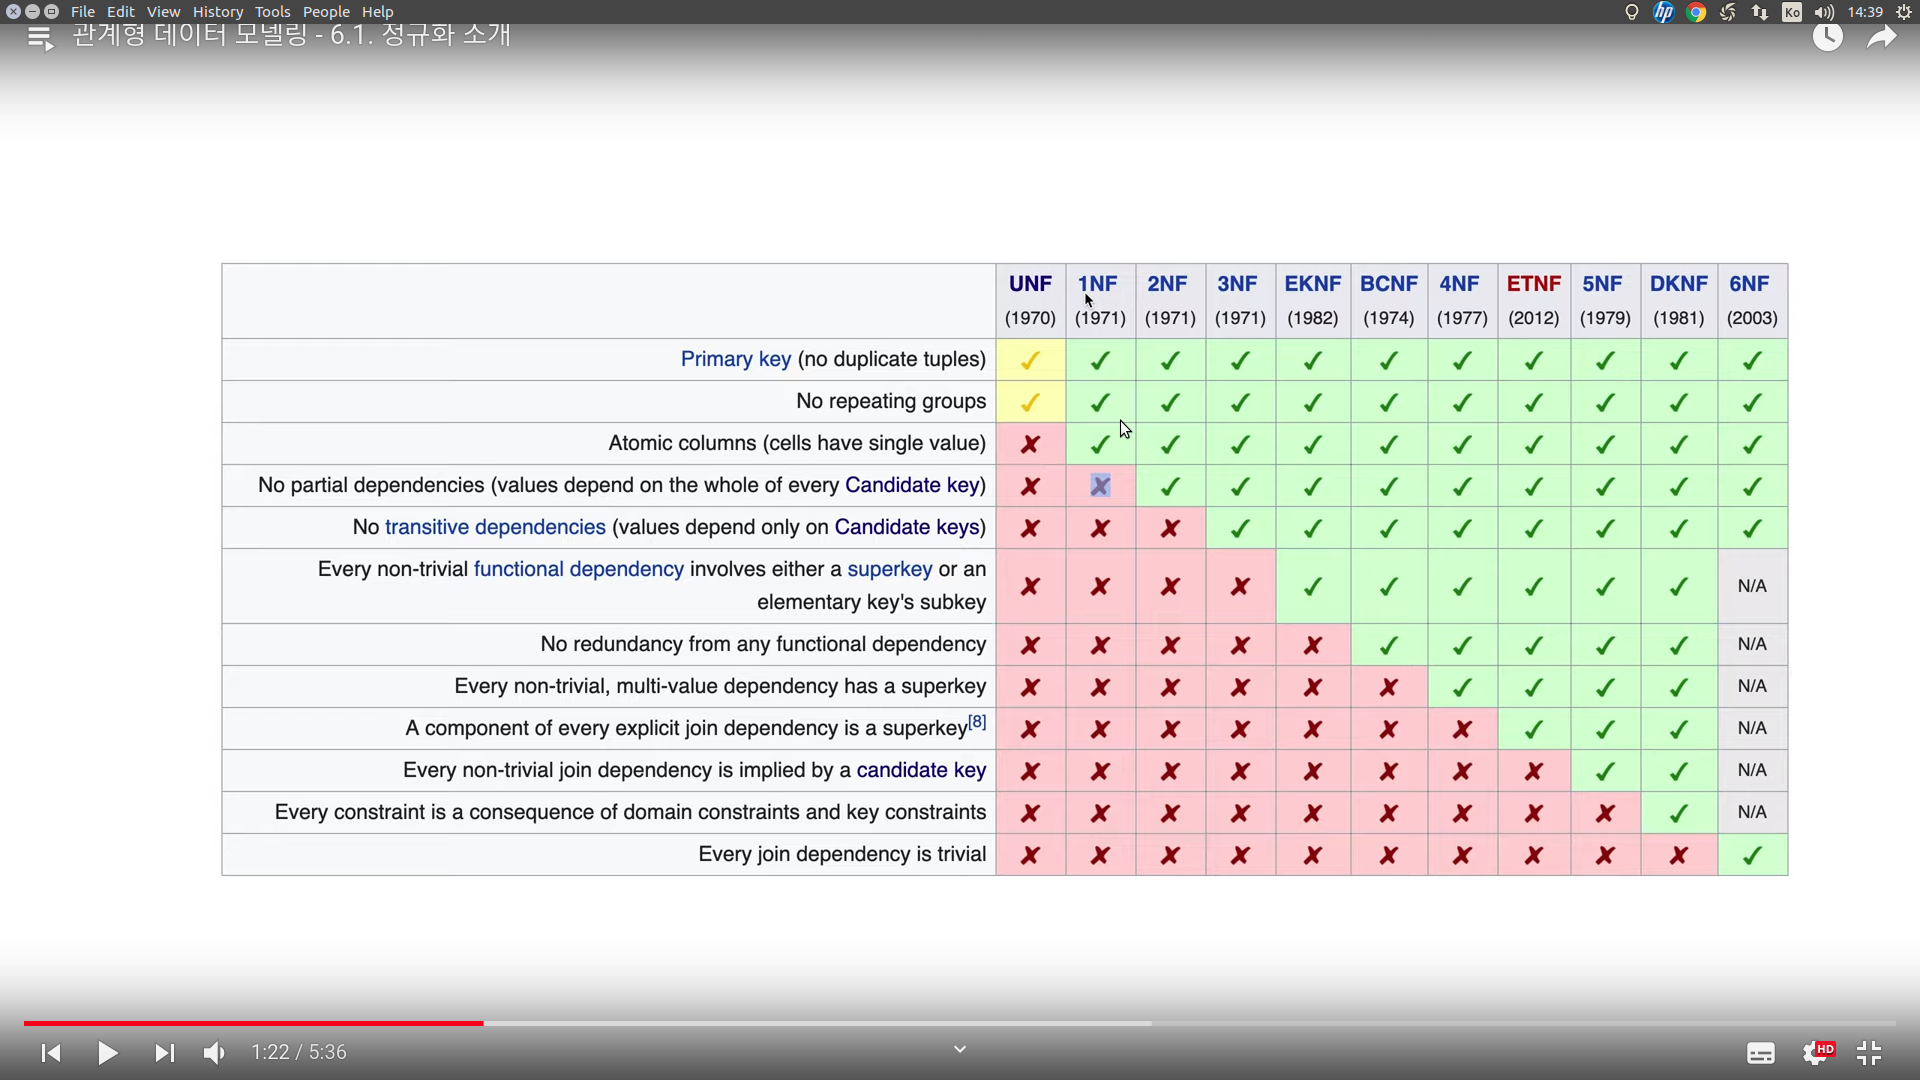Go to previous video
Image resolution: width=1920 pixels, height=1080 pixels.
(x=51, y=1053)
